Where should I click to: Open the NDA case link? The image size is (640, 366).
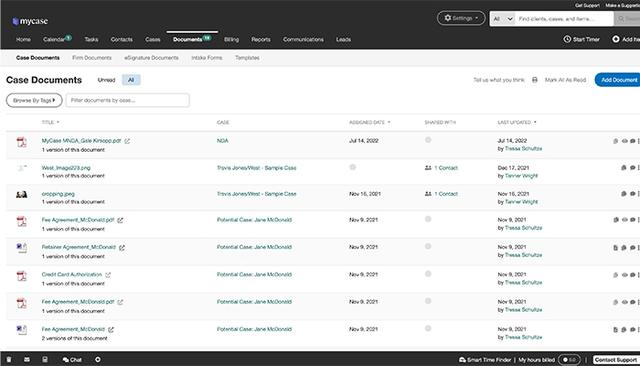(x=222, y=141)
